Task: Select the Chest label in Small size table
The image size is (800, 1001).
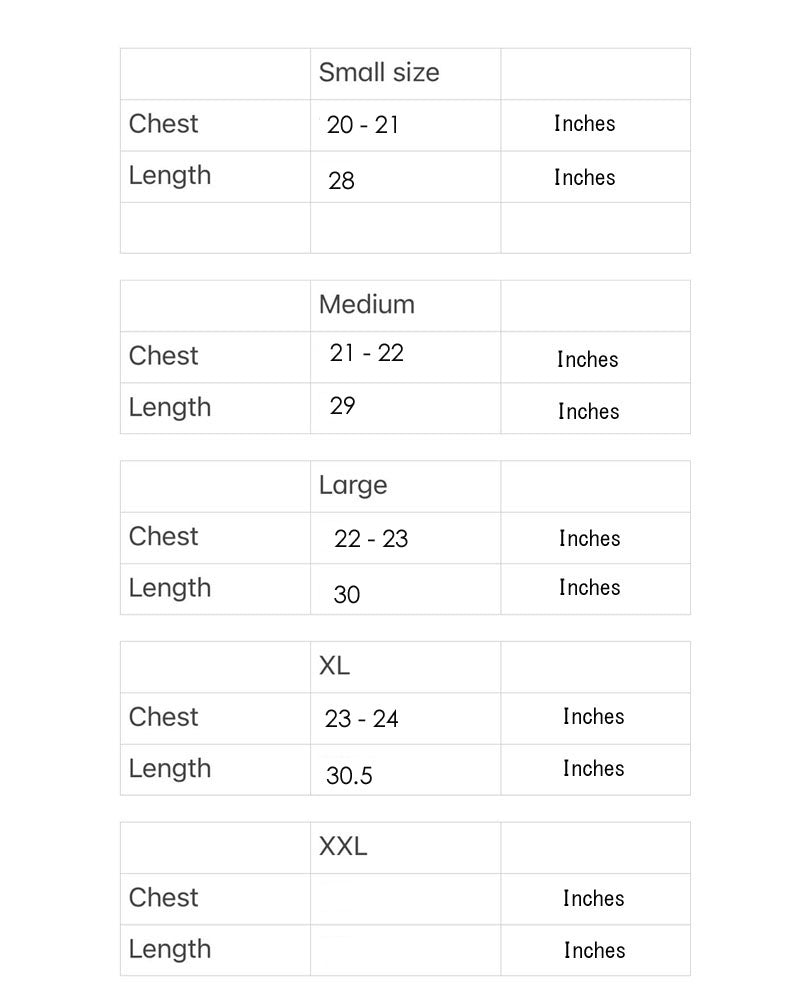Action: 164,124
